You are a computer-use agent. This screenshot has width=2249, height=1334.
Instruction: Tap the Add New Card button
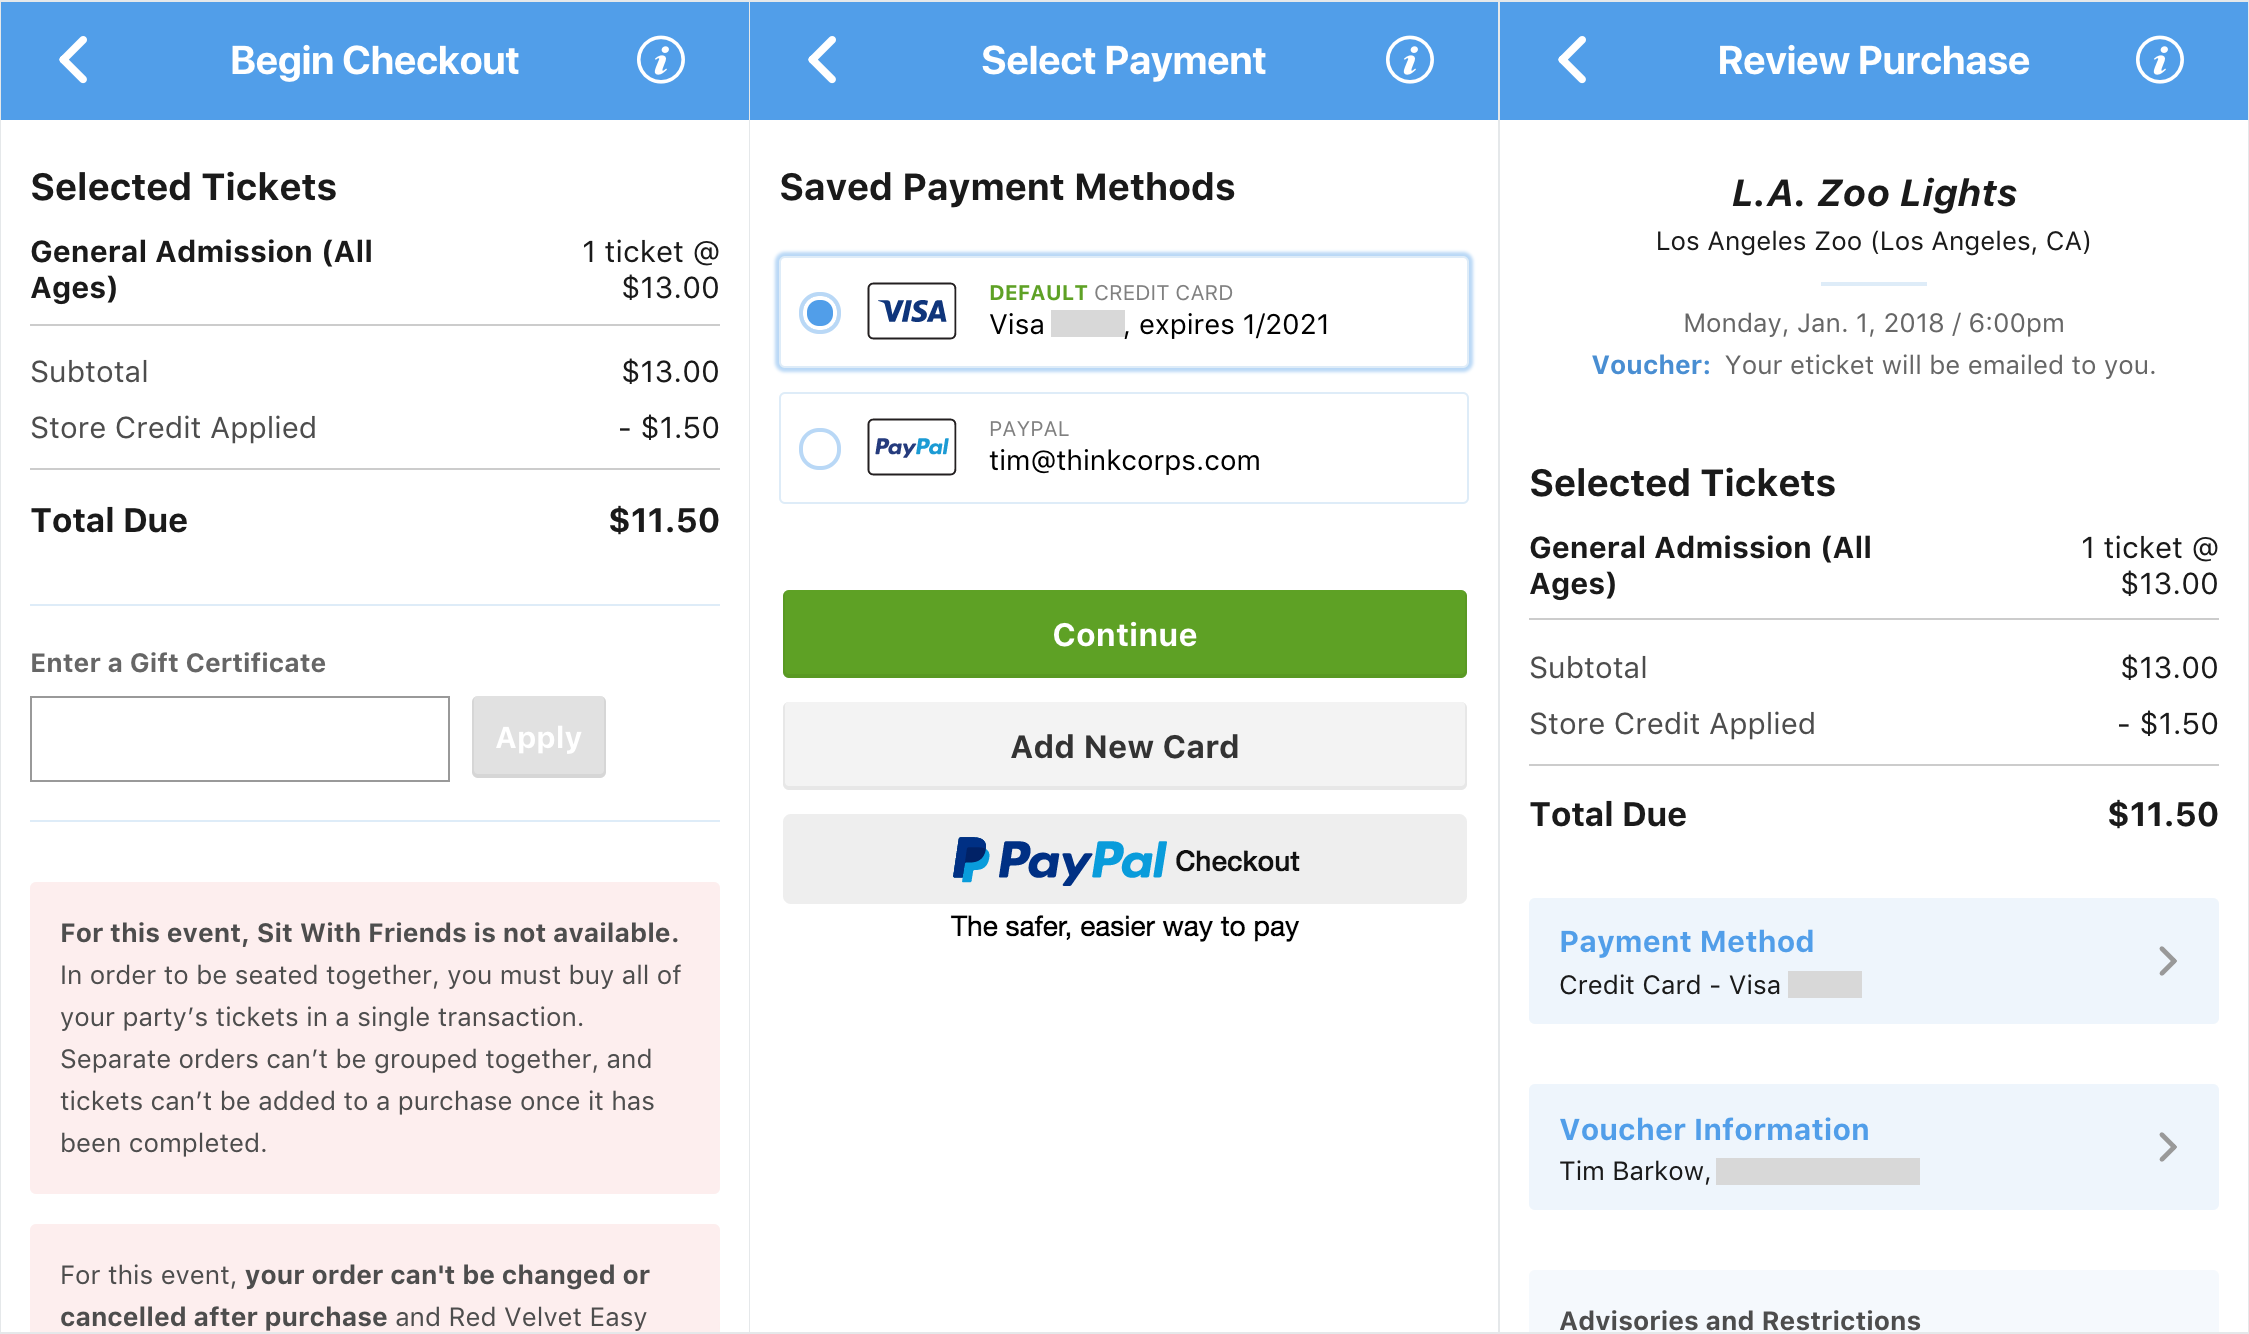(x=1124, y=746)
